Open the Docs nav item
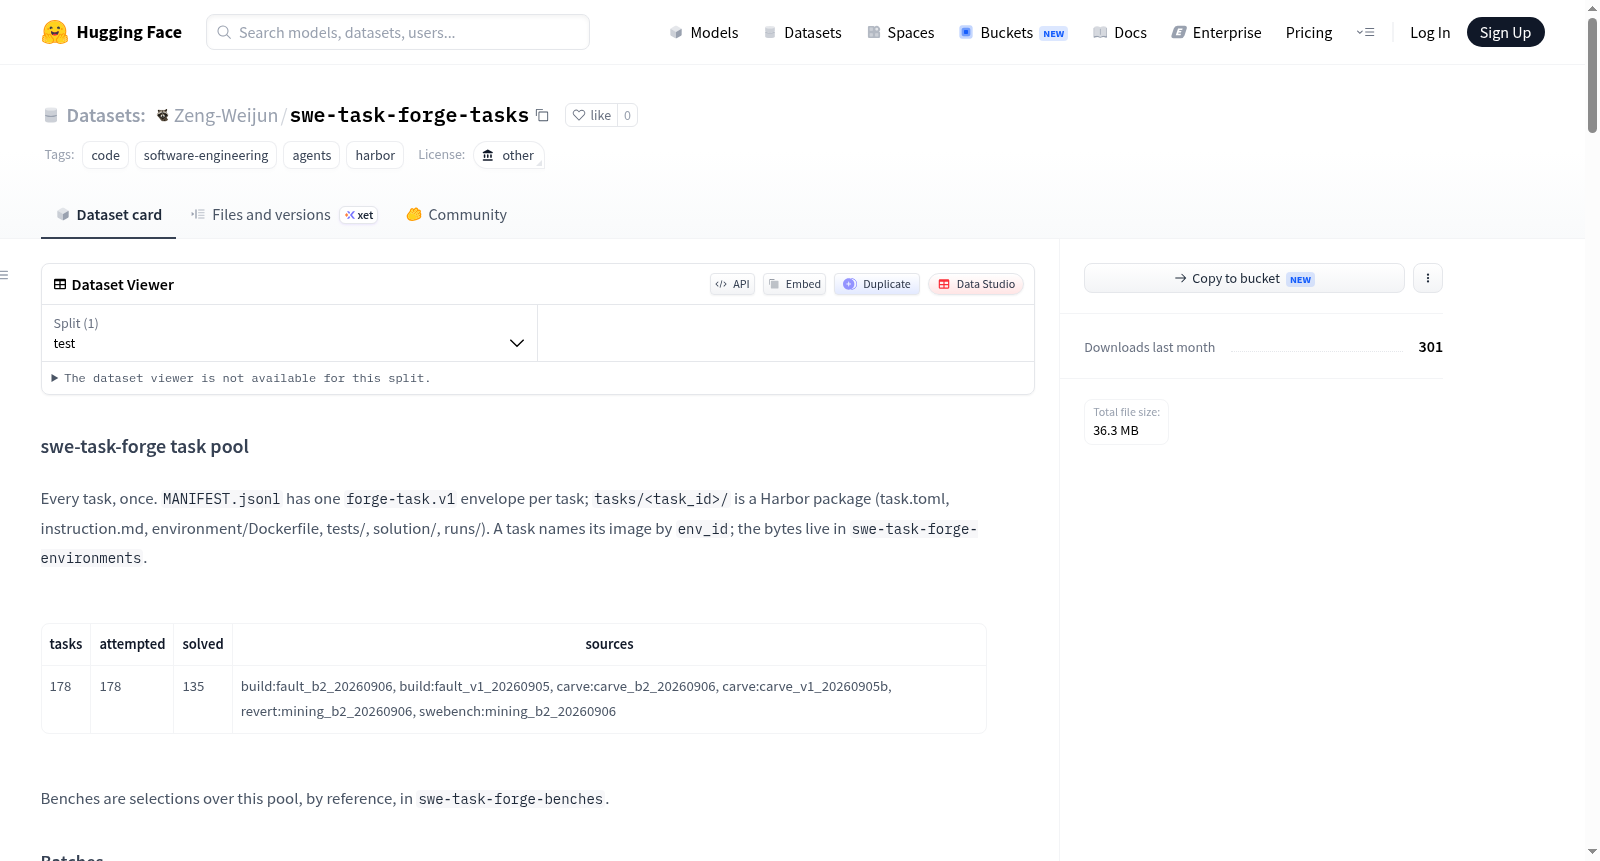Image resolution: width=1600 pixels, height=861 pixels. point(1120,32)
